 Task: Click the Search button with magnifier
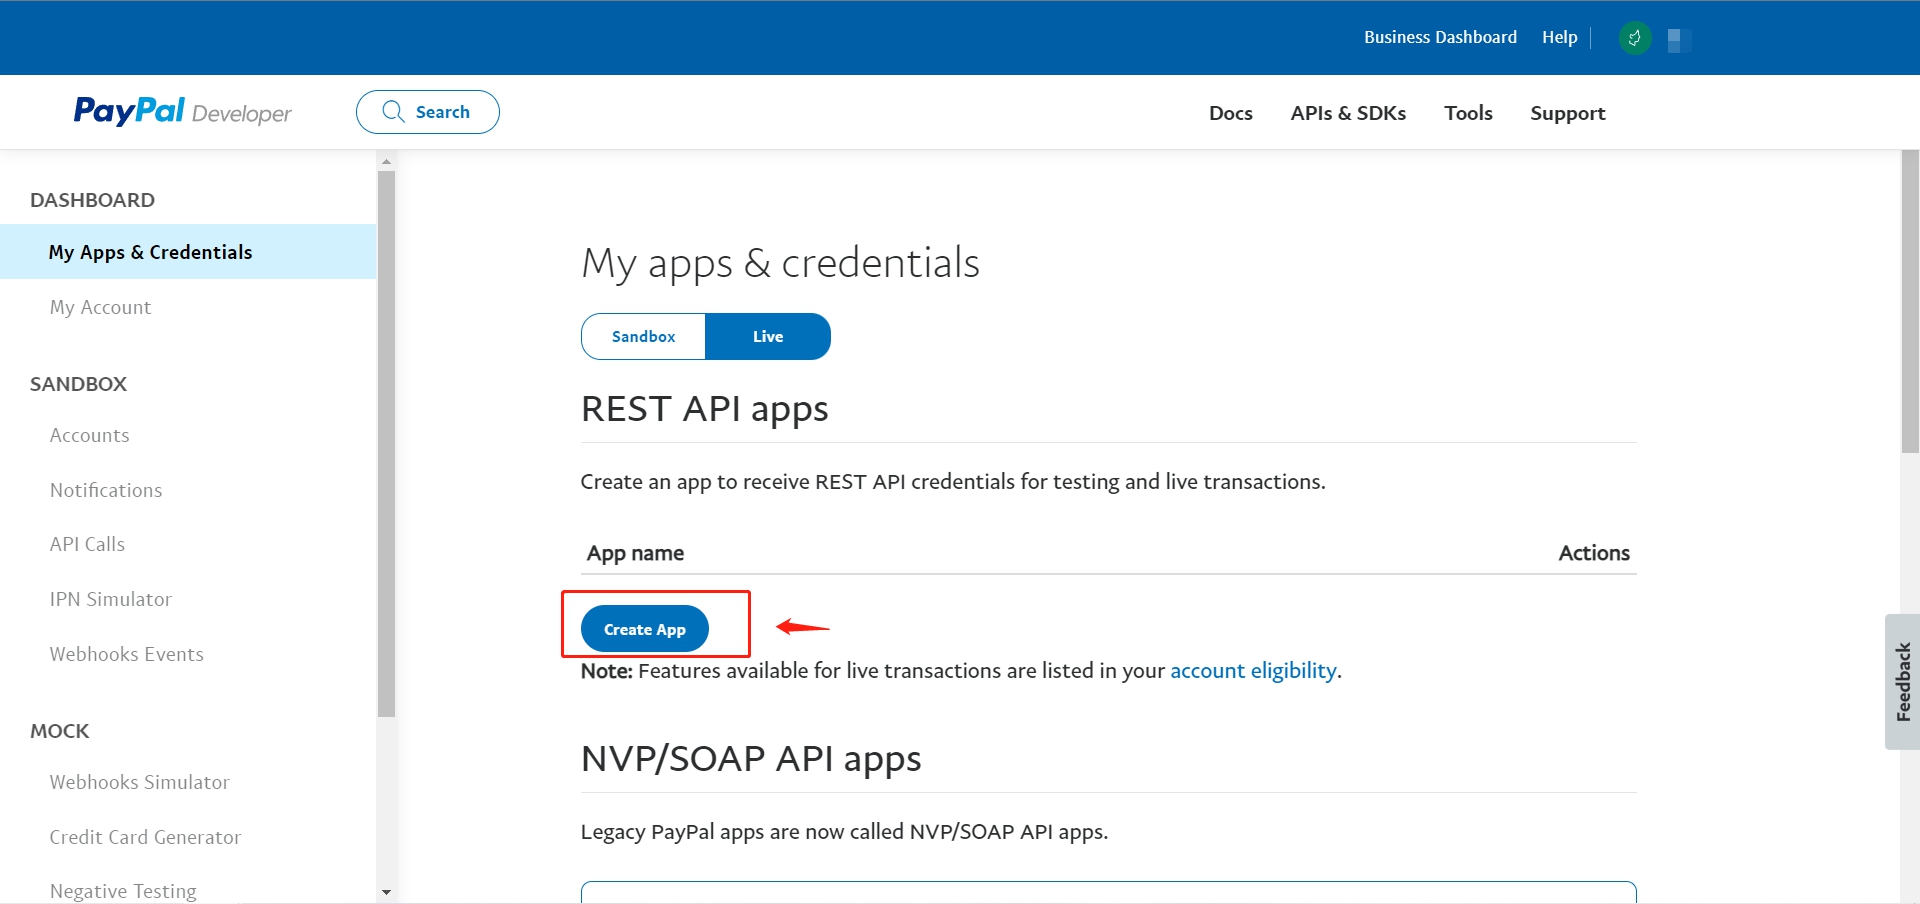(x=428, y=112)
